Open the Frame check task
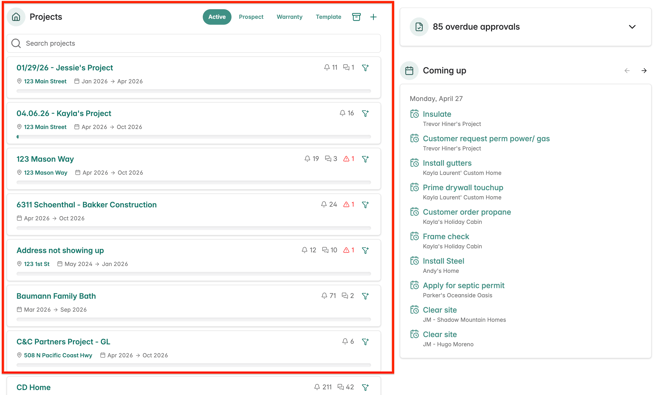The height and width of the screenshot is (395, 670). tap(446, 236)
